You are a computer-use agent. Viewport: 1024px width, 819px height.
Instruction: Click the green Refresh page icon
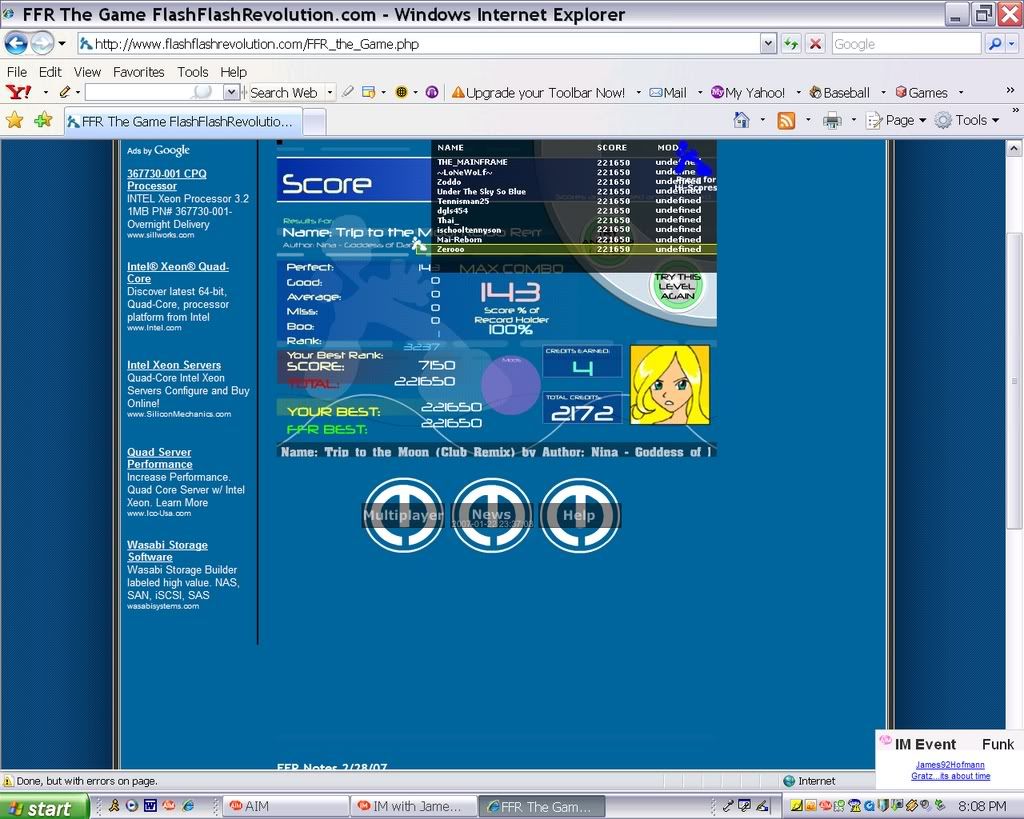[791, 44]
